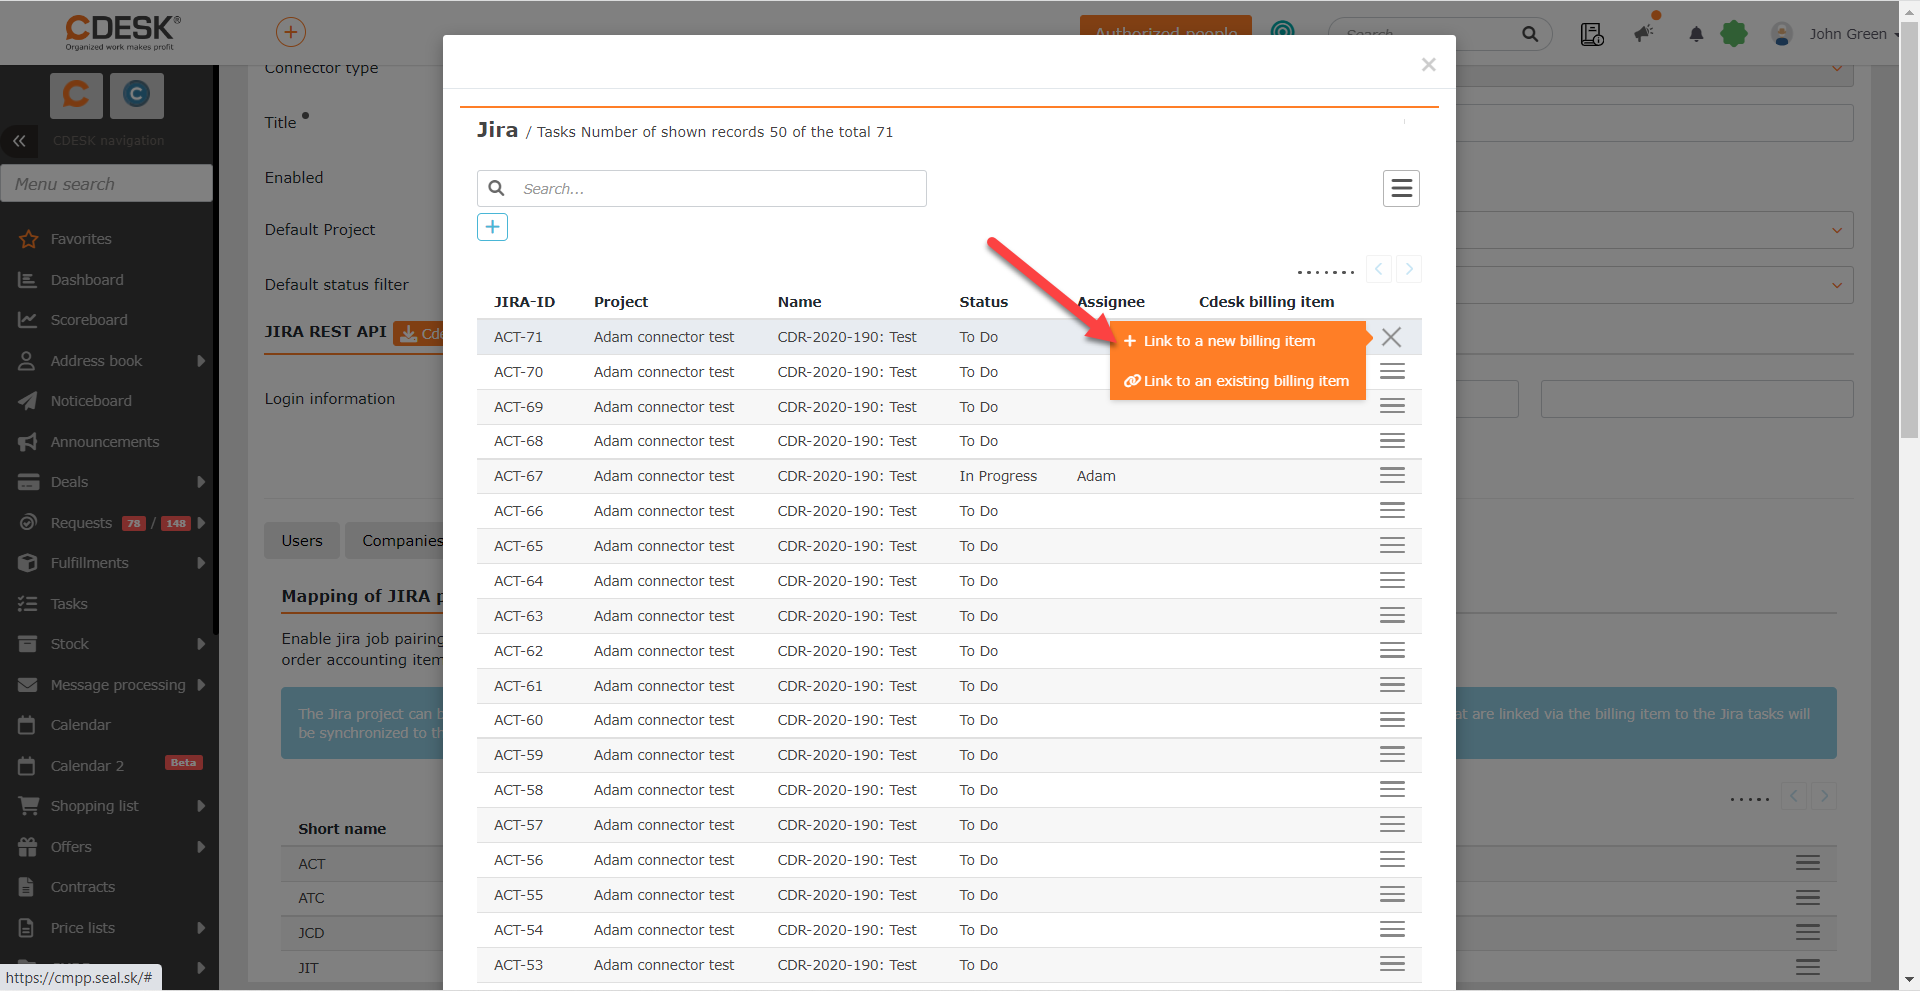Open row menu for ACT-53
This screenshot has width=1920, height=991.
(x=1392, y=965)
